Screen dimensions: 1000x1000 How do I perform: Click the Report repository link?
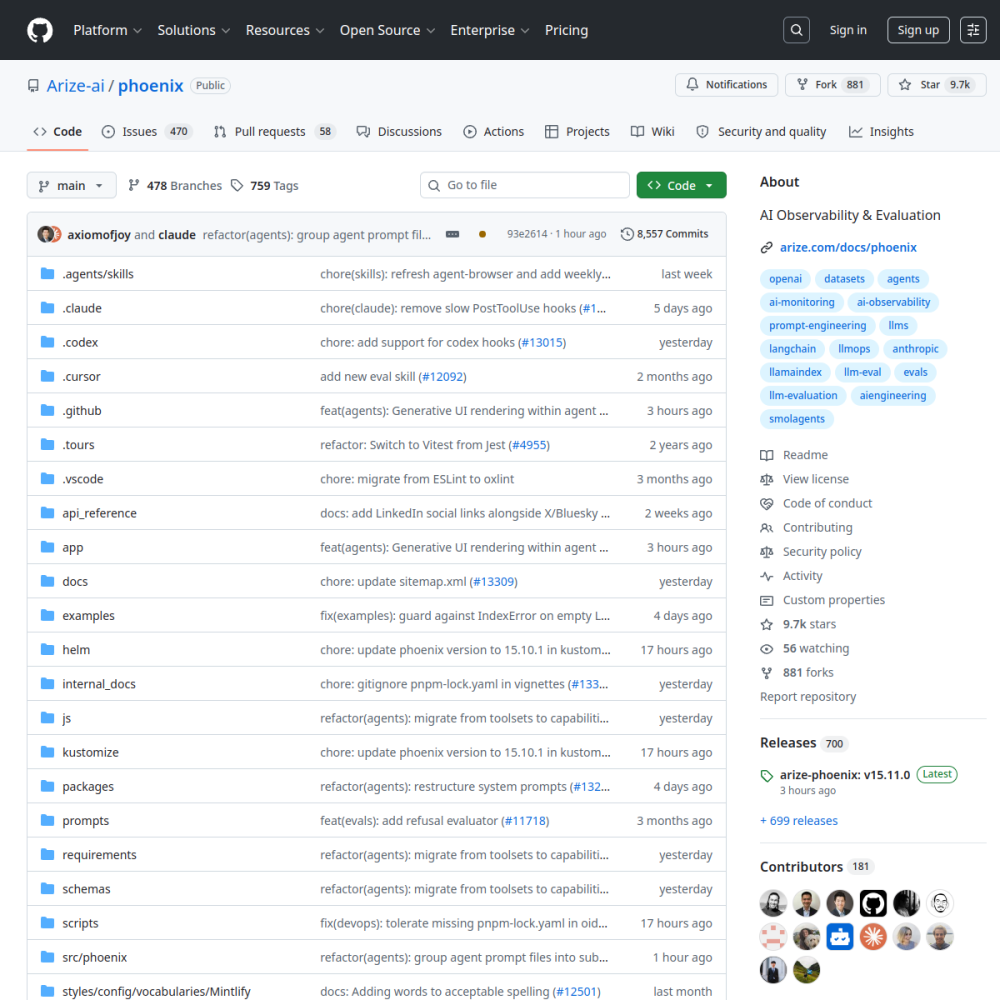[808, 697]
